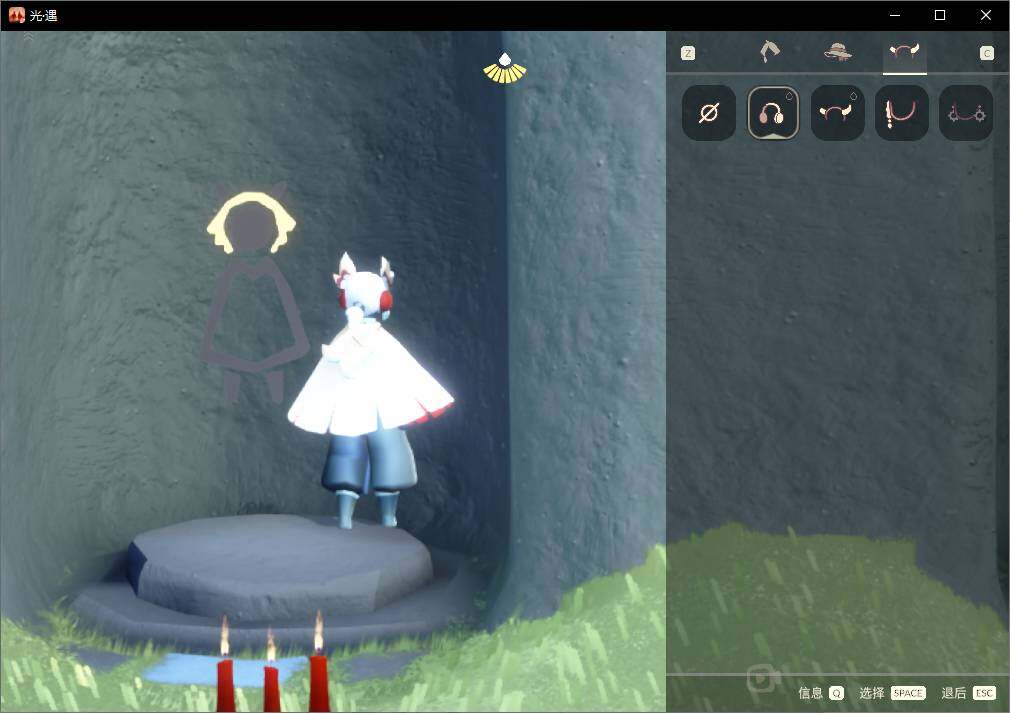
Task: Click the 光遇 app icon in title bar
Action: [17, 15]
